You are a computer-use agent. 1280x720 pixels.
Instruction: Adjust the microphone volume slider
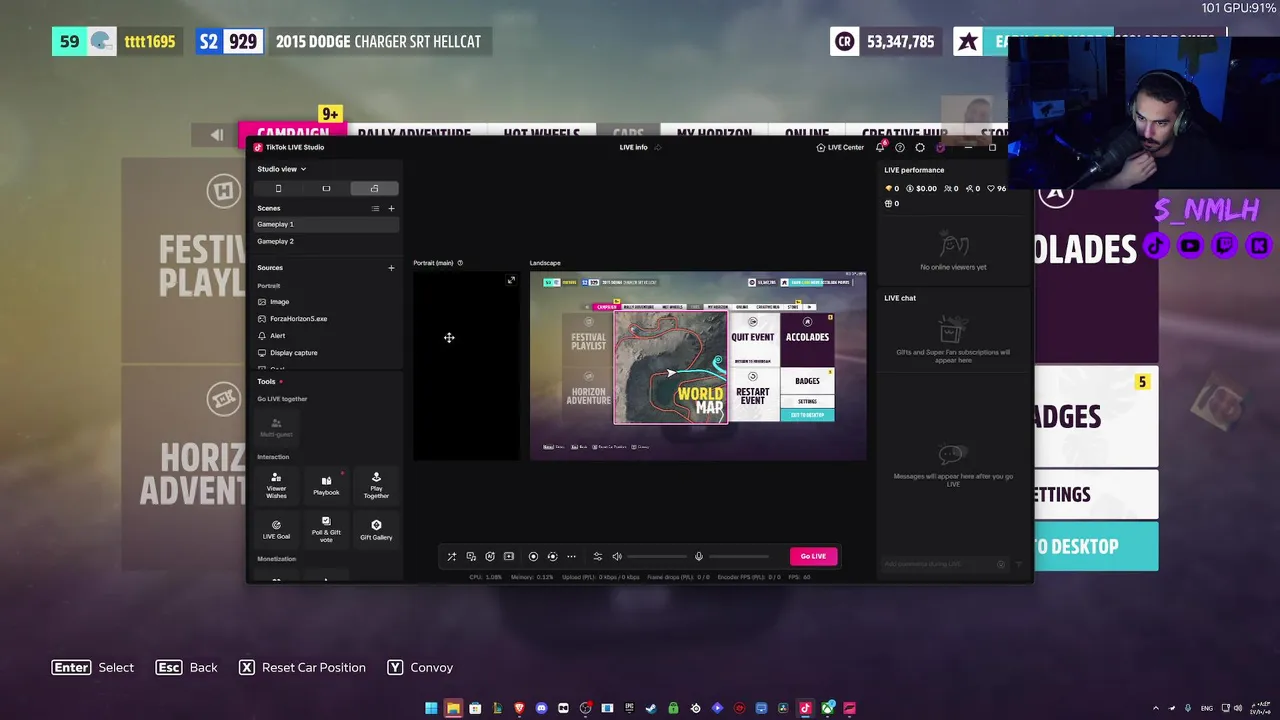(740, 556)
